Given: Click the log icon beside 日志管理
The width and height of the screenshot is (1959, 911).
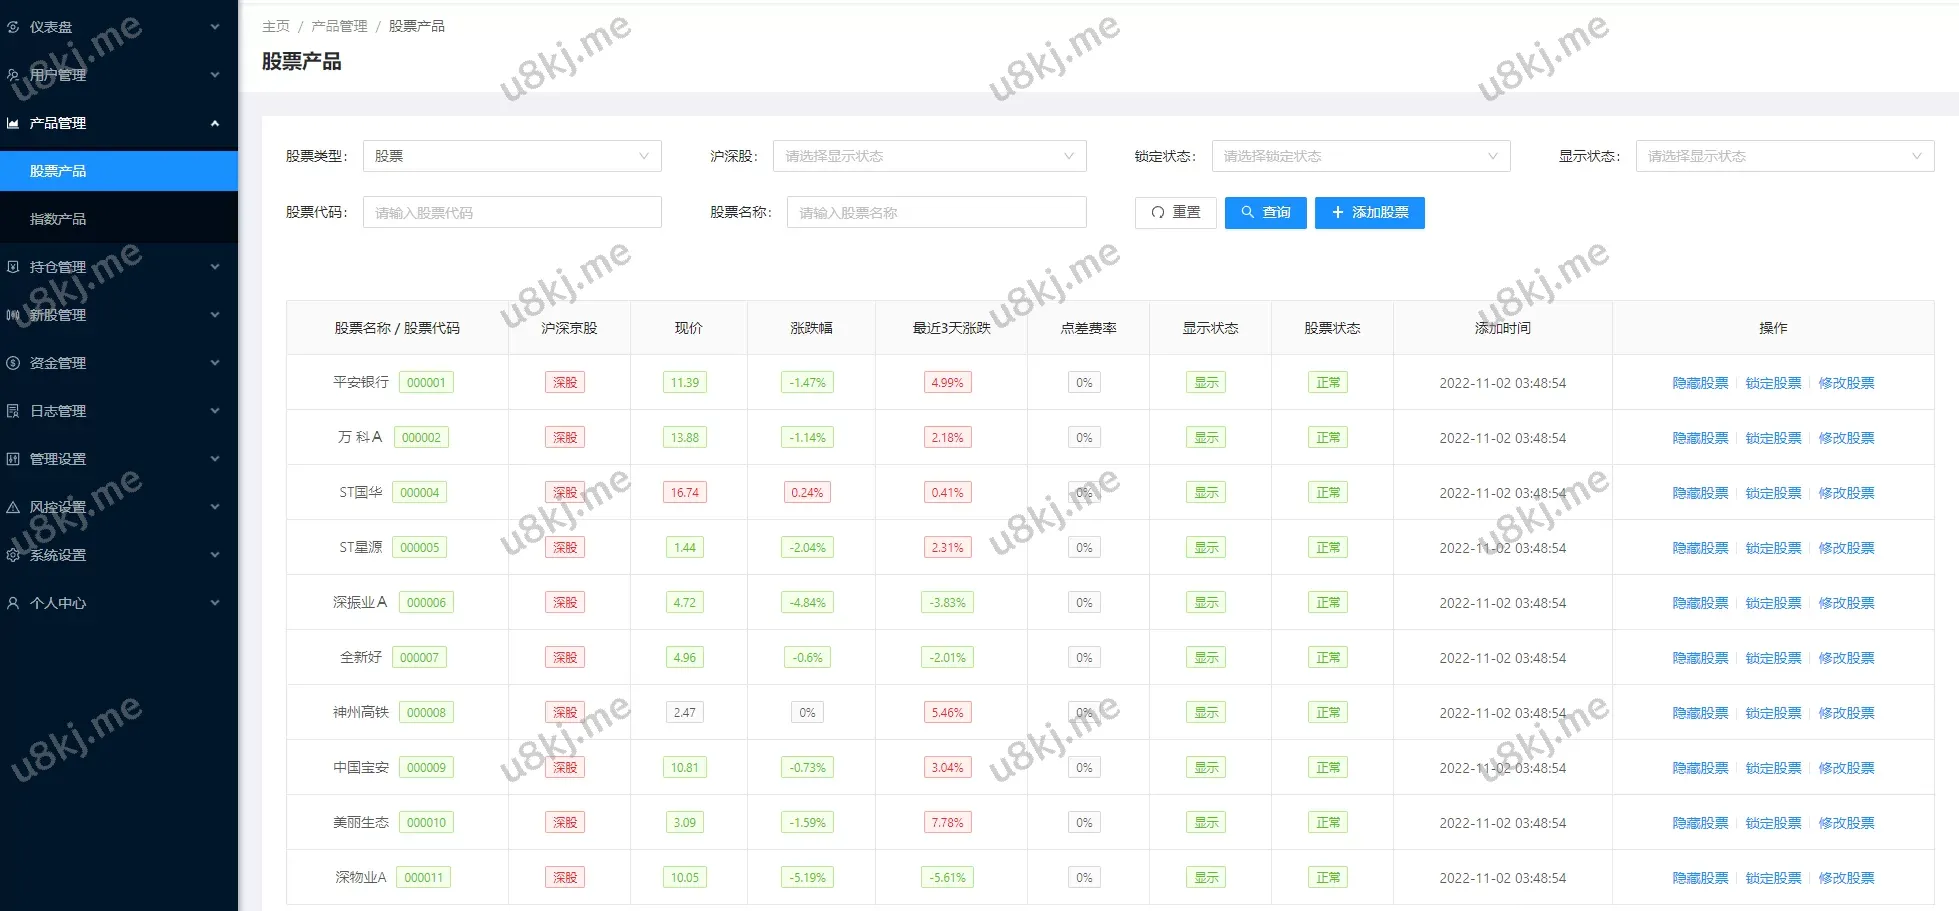Looking at the screenshot, I should tap(13, 411).
